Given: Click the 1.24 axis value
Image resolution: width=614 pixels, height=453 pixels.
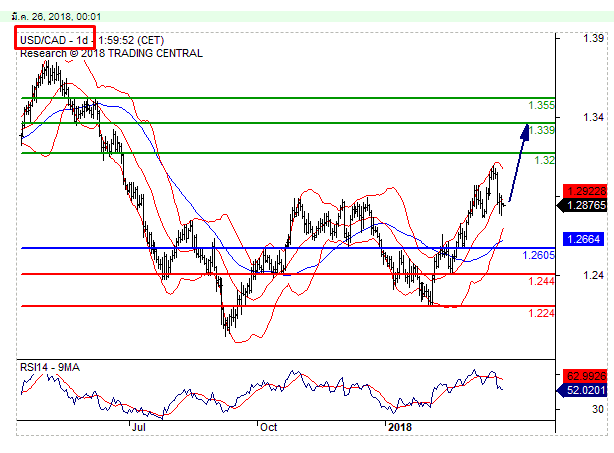Looking at the screenshot, I should [593, 275].
